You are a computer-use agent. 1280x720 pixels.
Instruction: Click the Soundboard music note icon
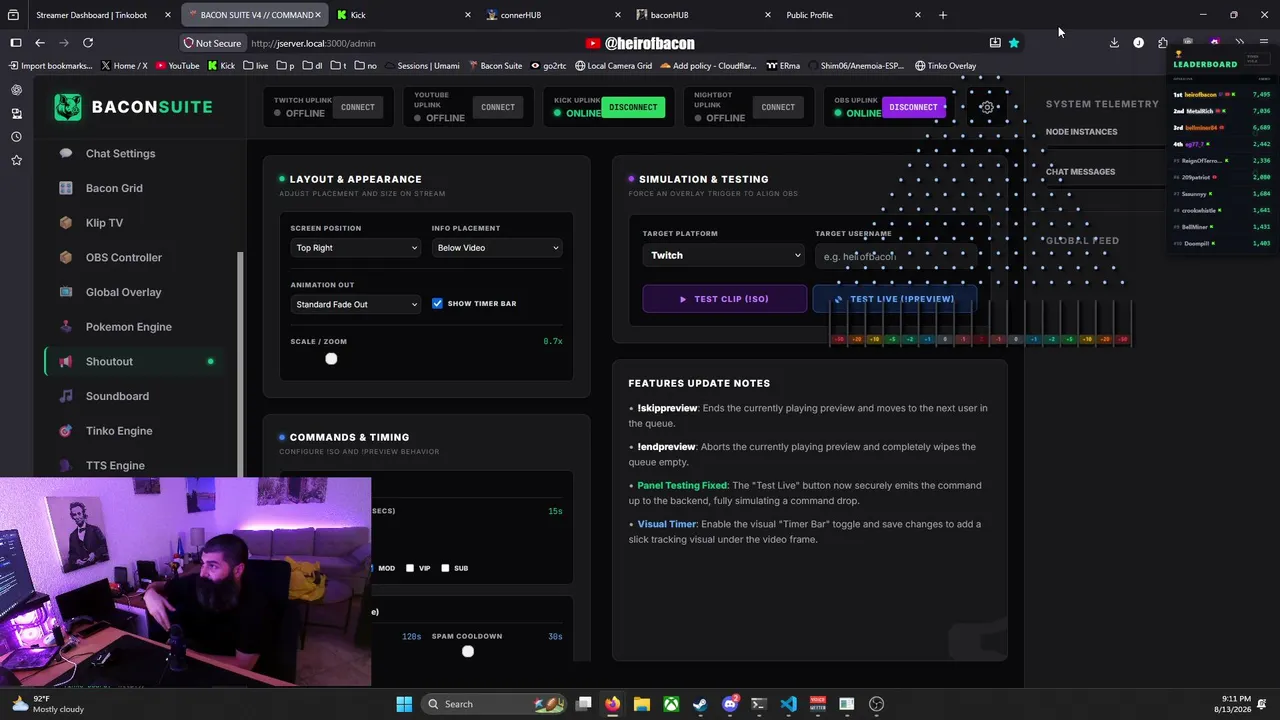(x=66, y=396)
